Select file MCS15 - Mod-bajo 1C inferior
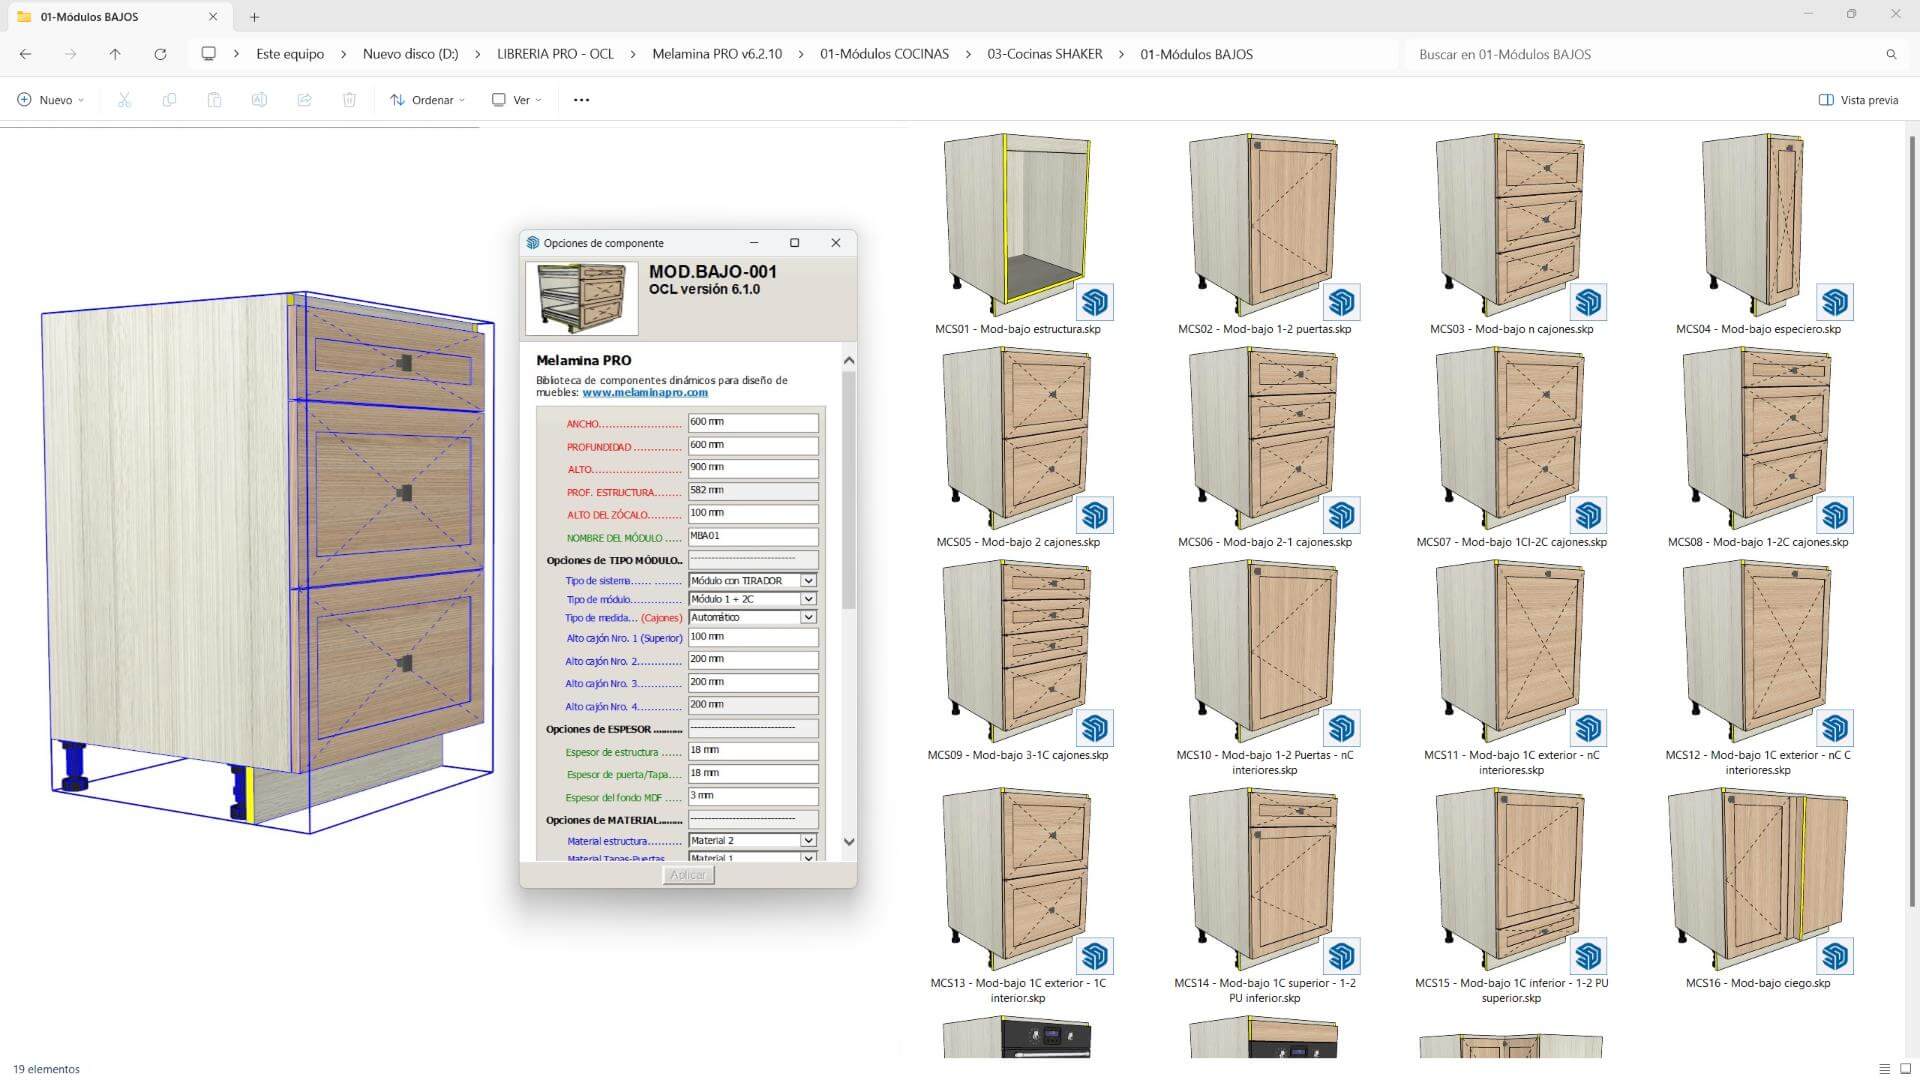The image size is (1920, 1080). click(x=1511, y=895)
